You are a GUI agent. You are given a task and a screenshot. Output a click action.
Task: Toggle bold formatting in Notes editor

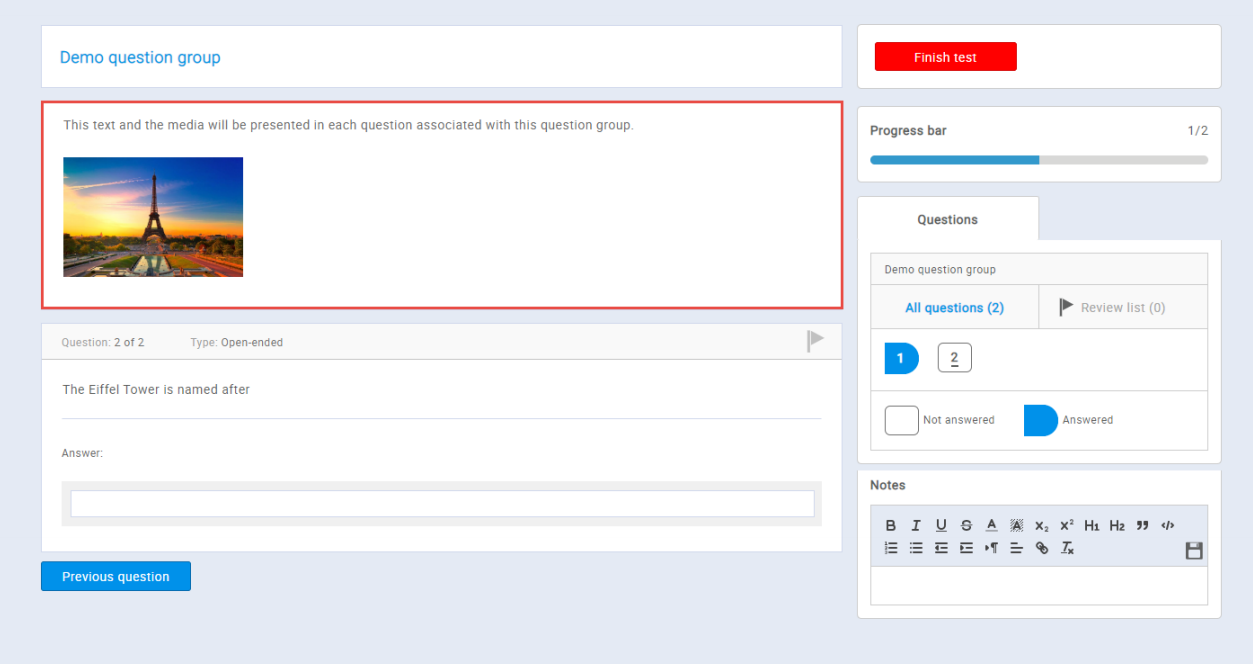pyautogui.click(x=891, y=525)
